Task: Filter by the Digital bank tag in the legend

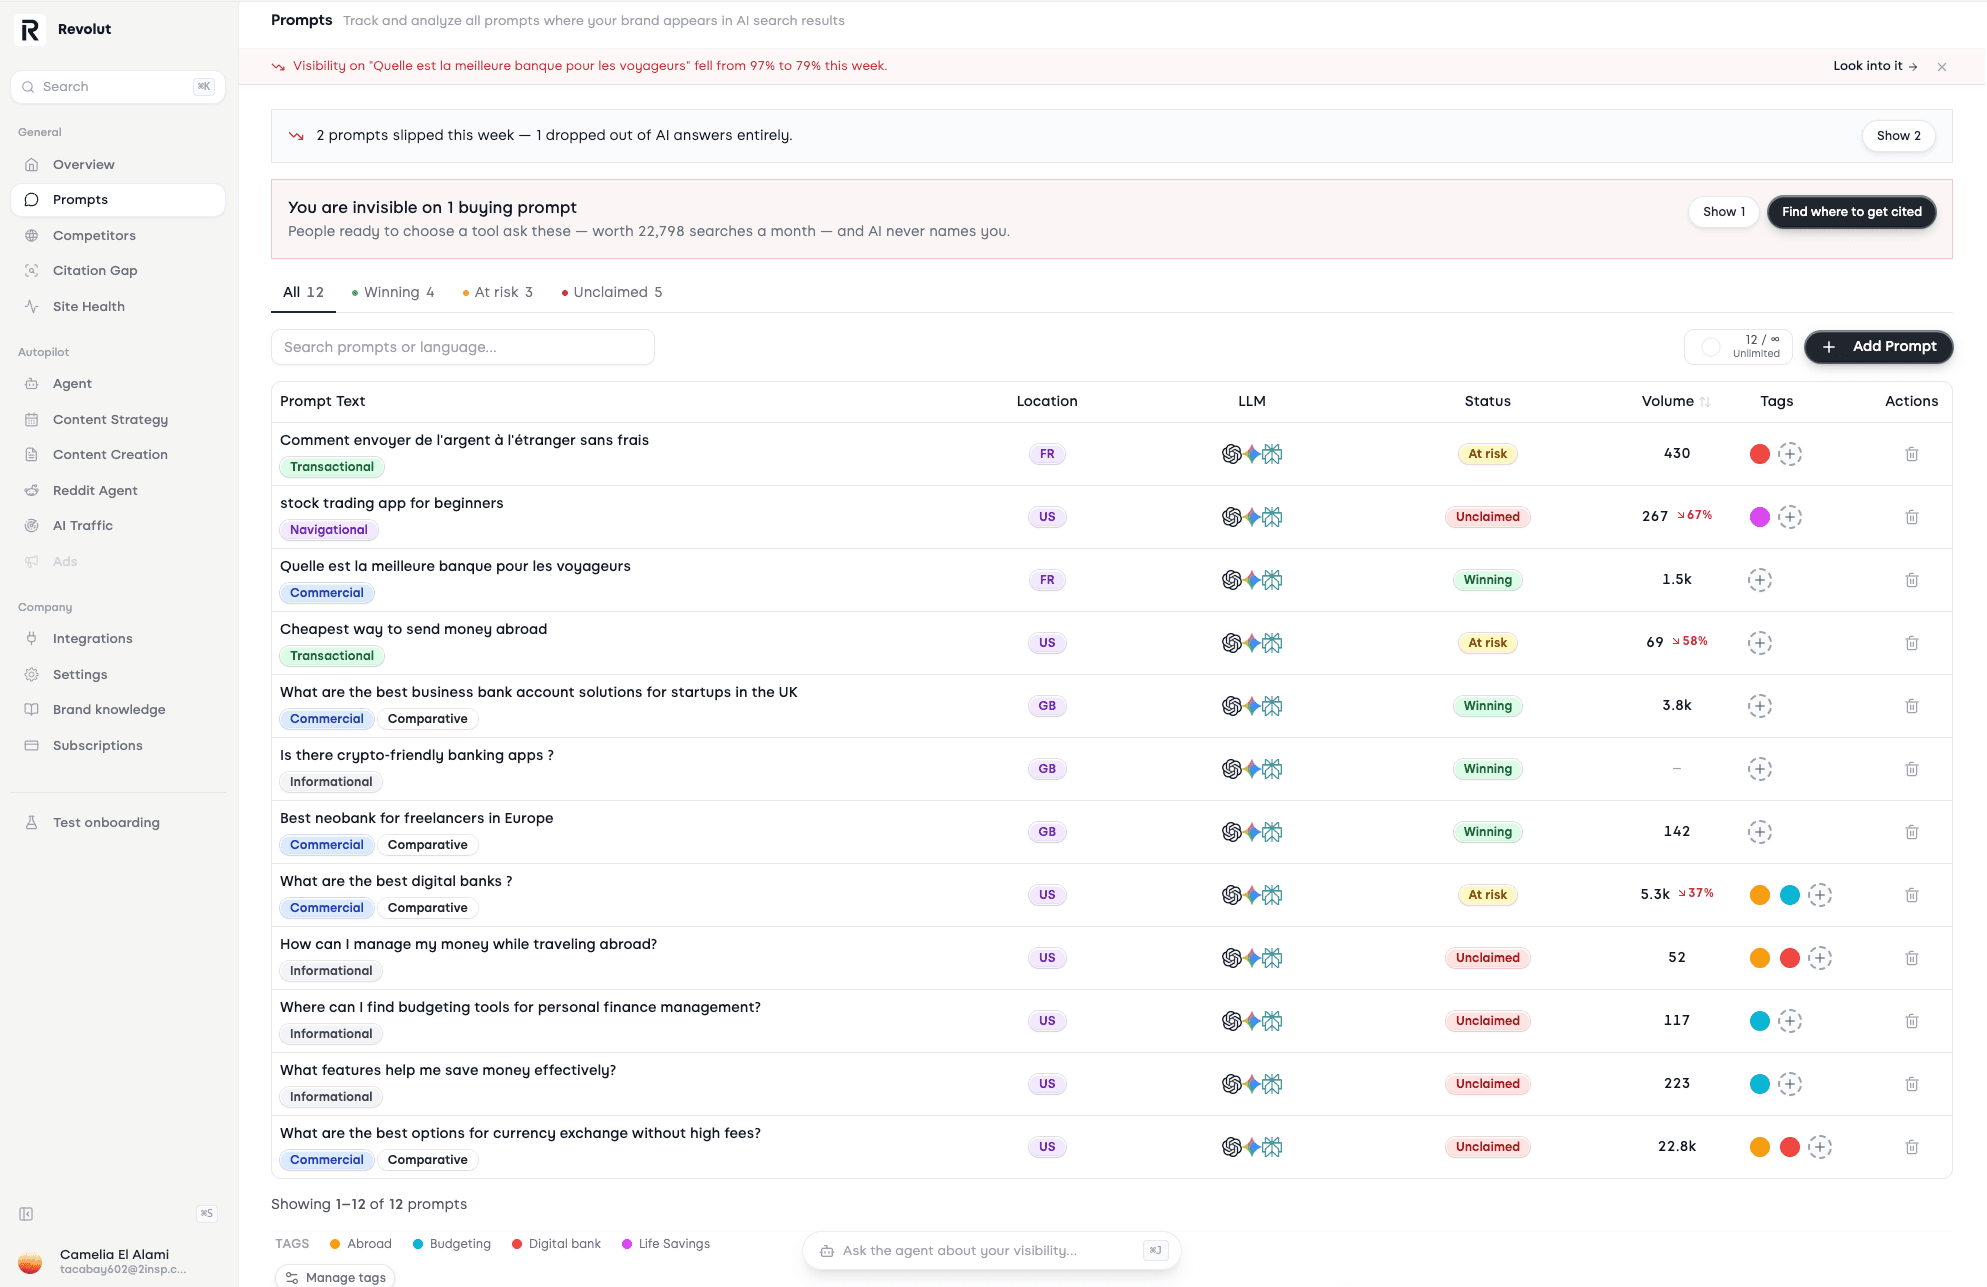Action: (x=556, y=1245)
